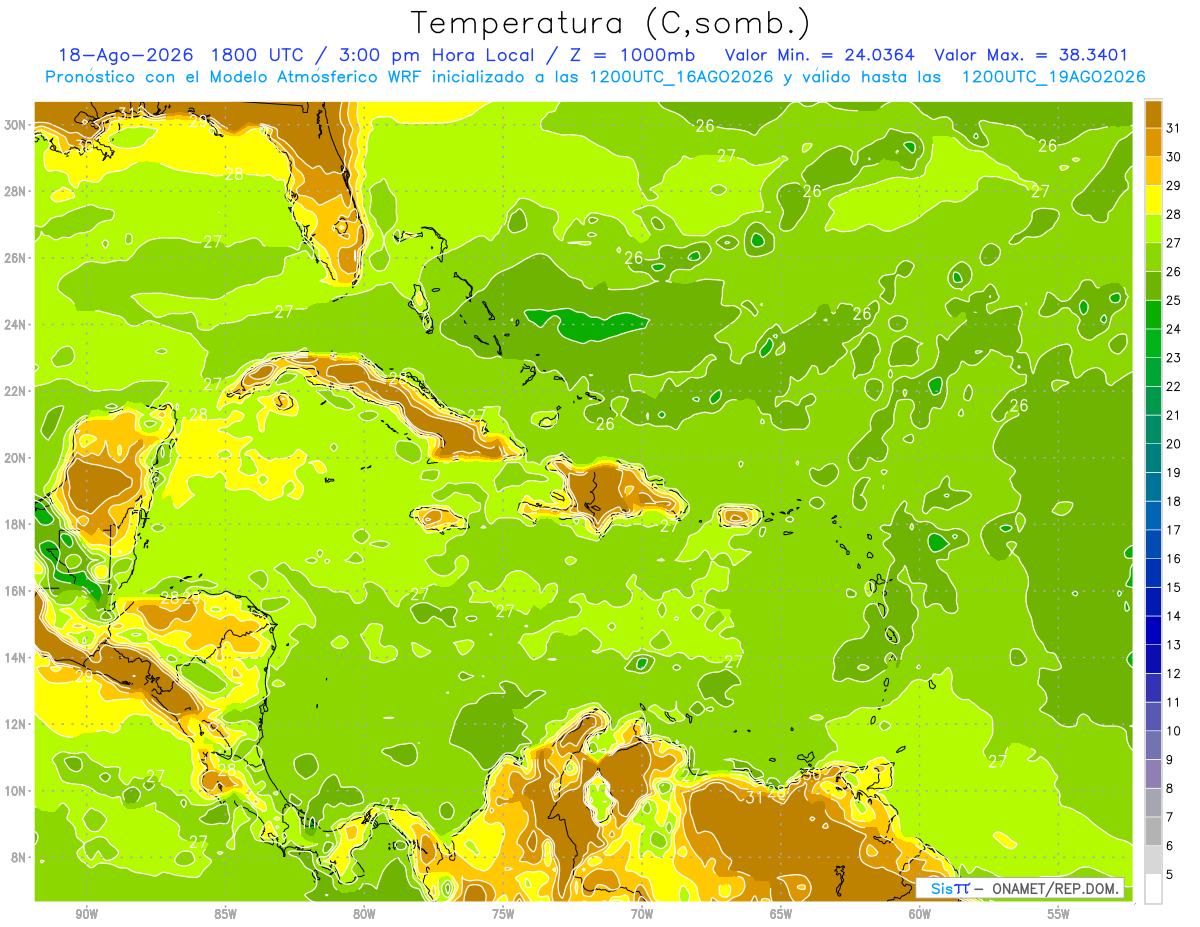The width and height of the screenshot is (1200, 927).
Task: Click the legend value label '13'
Action: (x=1173, y=644)
